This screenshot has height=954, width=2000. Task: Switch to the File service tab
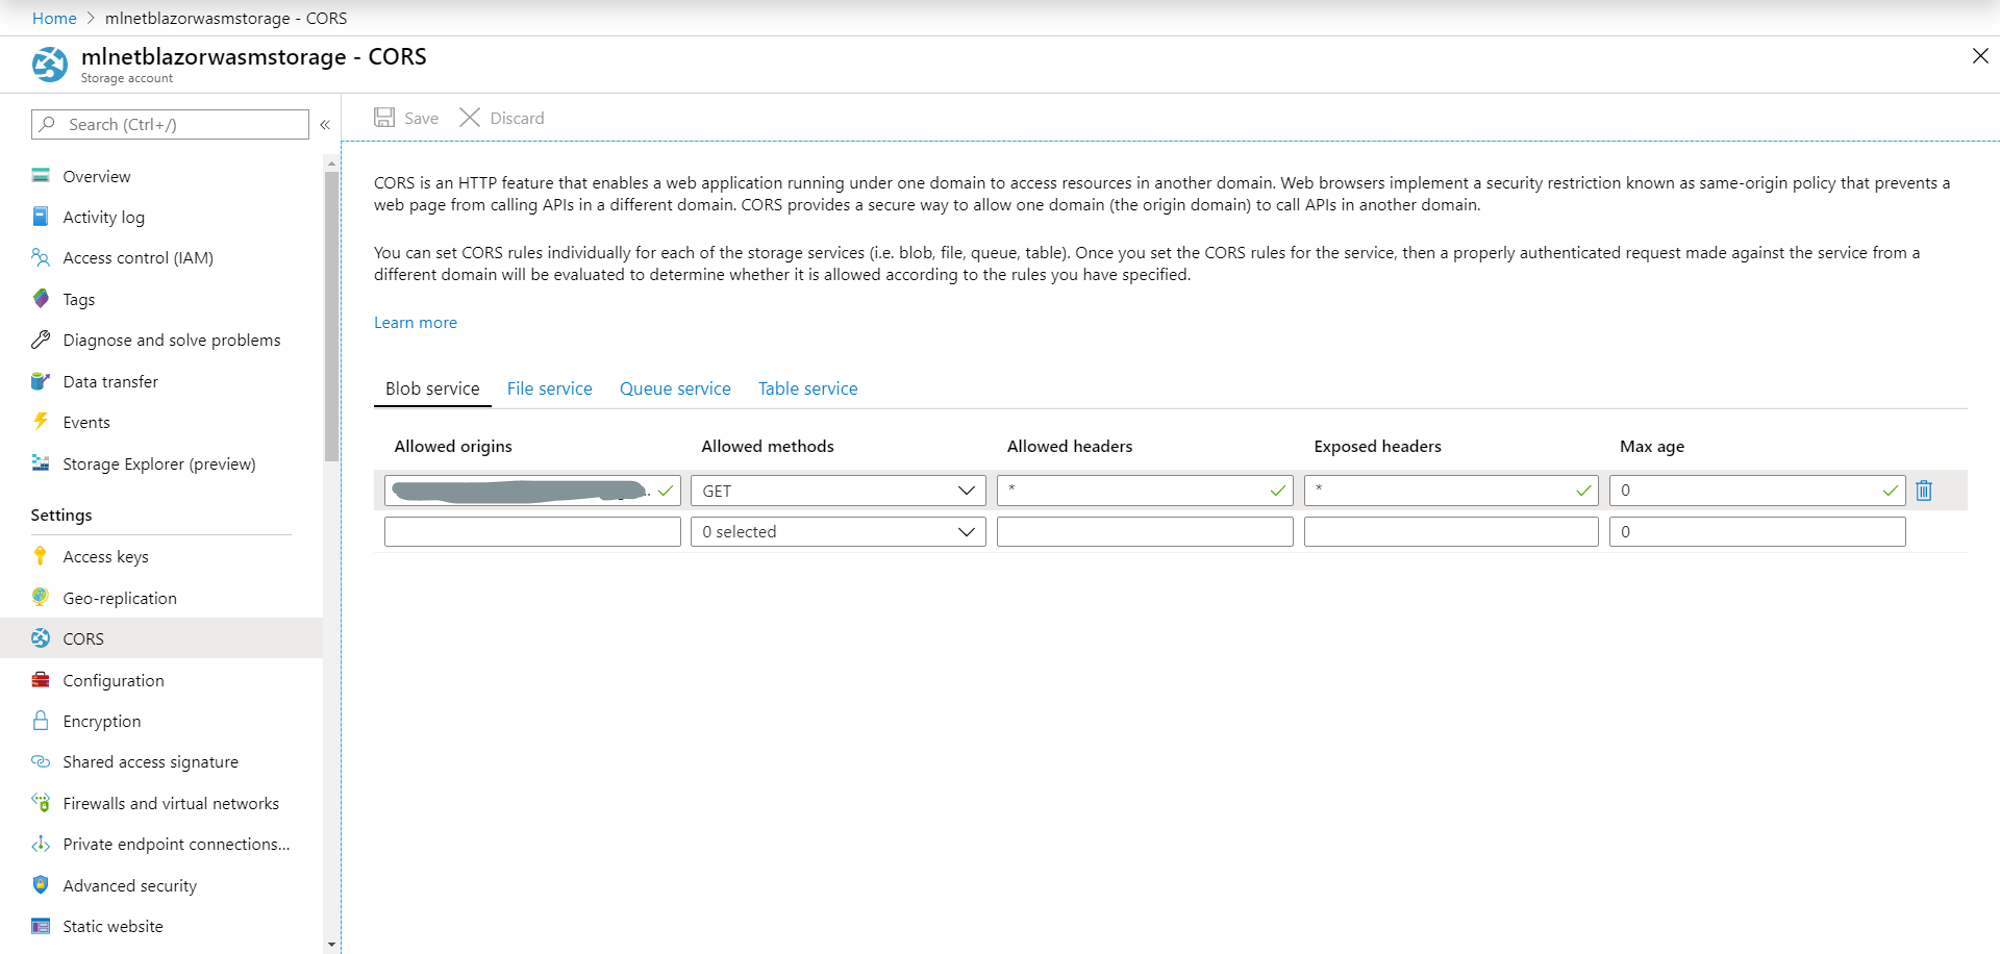point(549,388)
